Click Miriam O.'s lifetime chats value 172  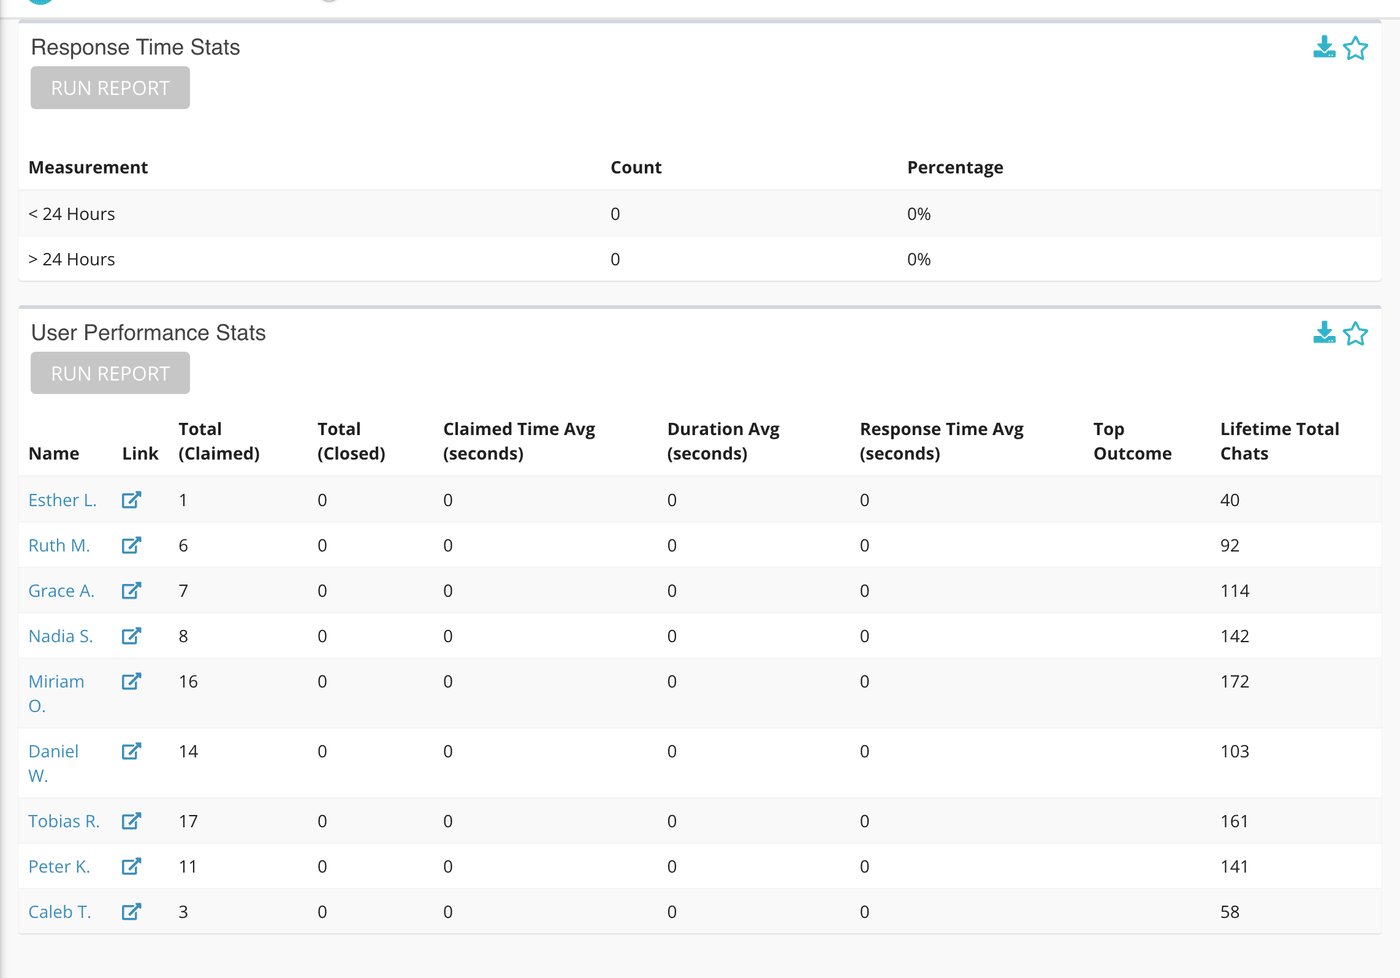click(1235, 681)
